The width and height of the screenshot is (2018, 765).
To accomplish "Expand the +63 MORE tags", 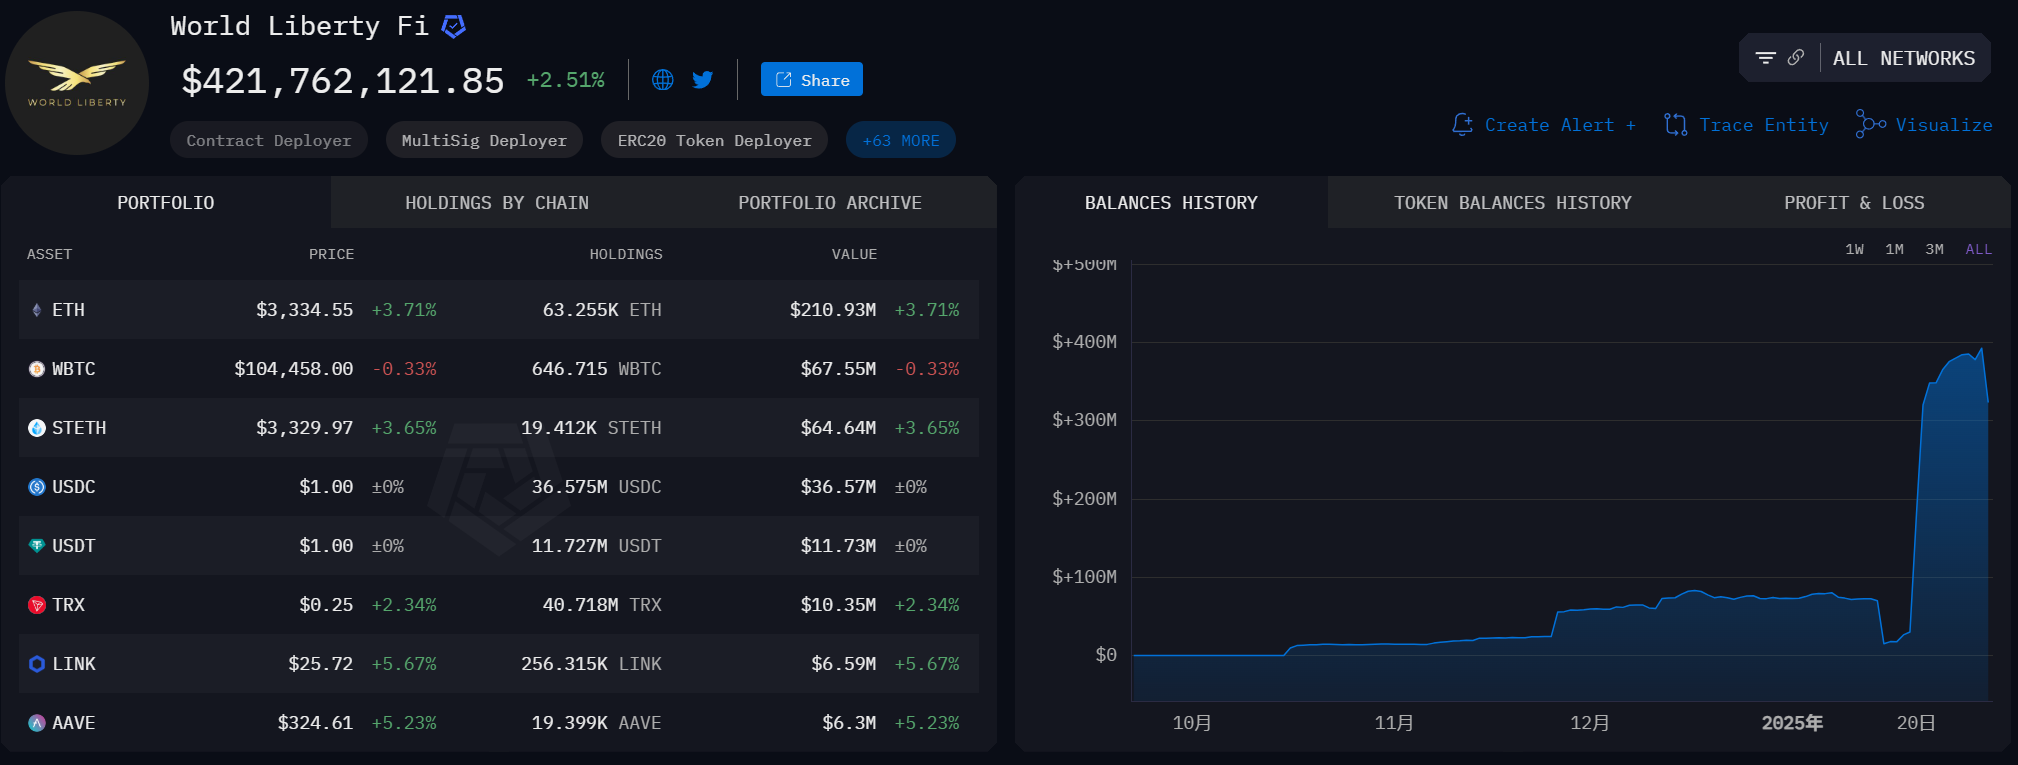I will click(900, 141).
